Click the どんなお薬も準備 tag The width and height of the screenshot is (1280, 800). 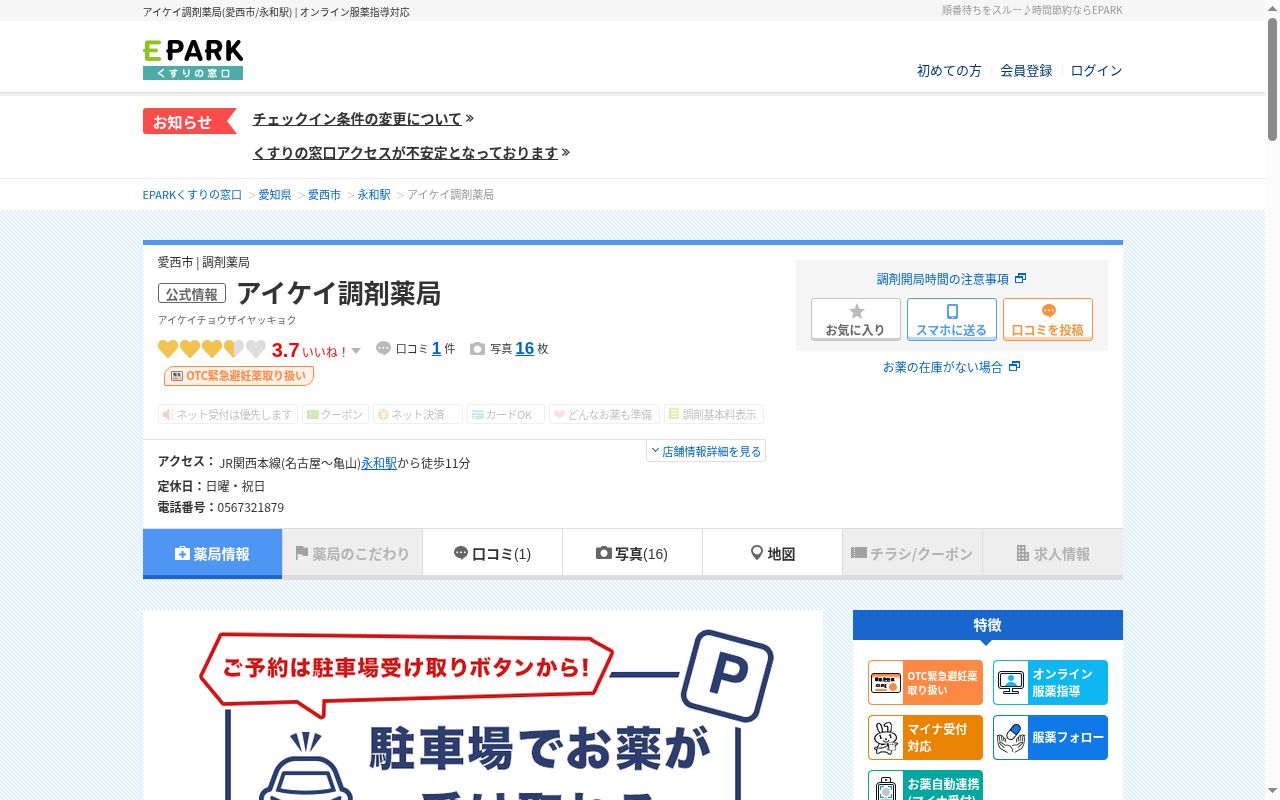click(x=604, y=414)
